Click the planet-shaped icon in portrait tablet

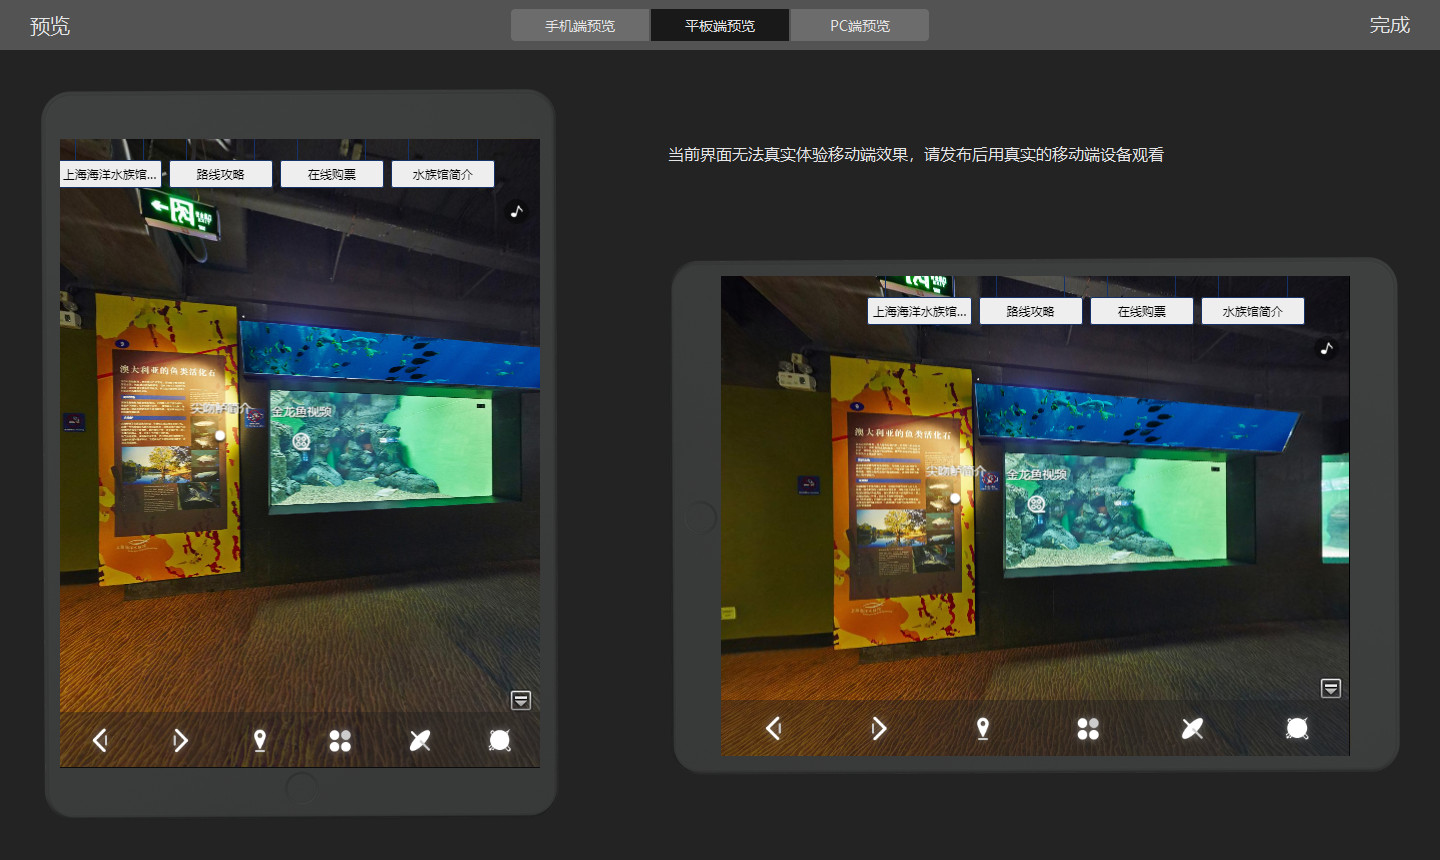[x=420, y=740]
